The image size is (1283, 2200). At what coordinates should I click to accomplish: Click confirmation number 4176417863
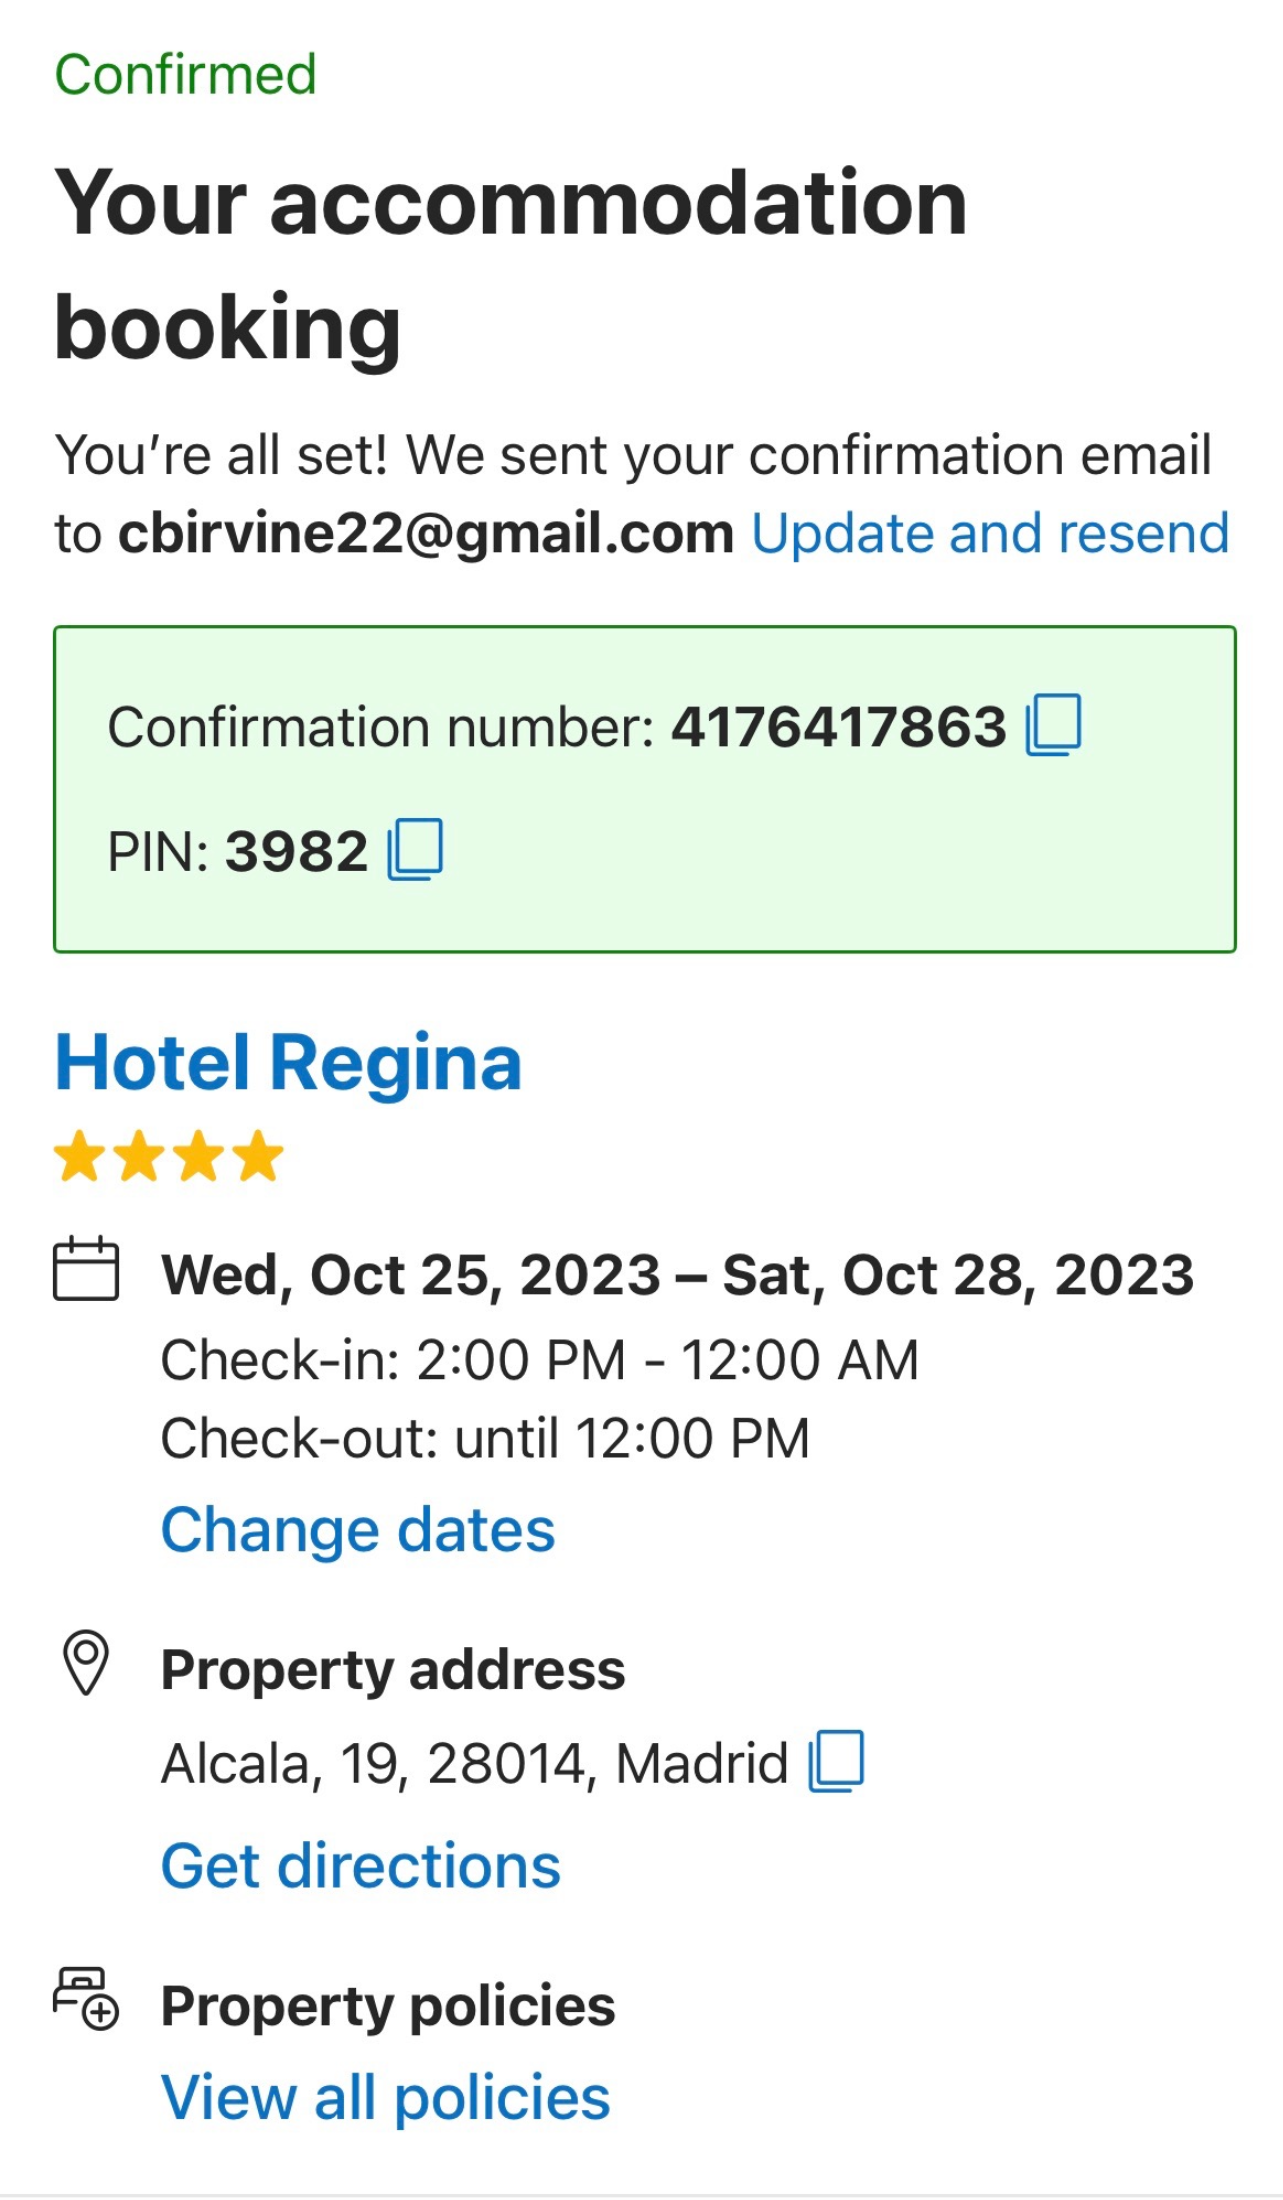838,727
